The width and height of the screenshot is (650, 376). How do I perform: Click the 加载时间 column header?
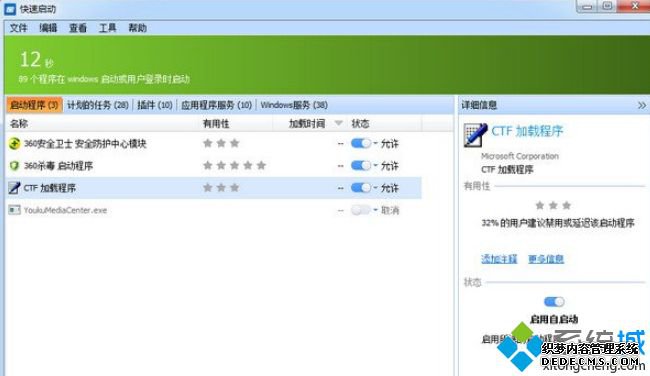307,124
